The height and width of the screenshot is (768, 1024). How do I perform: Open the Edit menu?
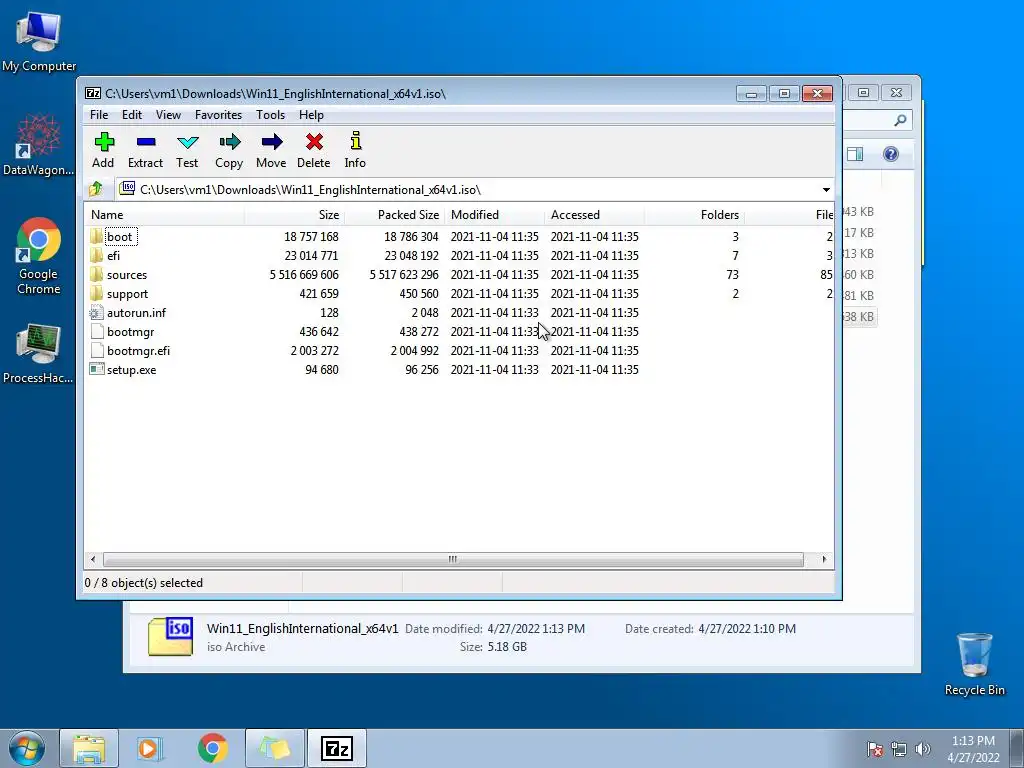click(132, 115)
